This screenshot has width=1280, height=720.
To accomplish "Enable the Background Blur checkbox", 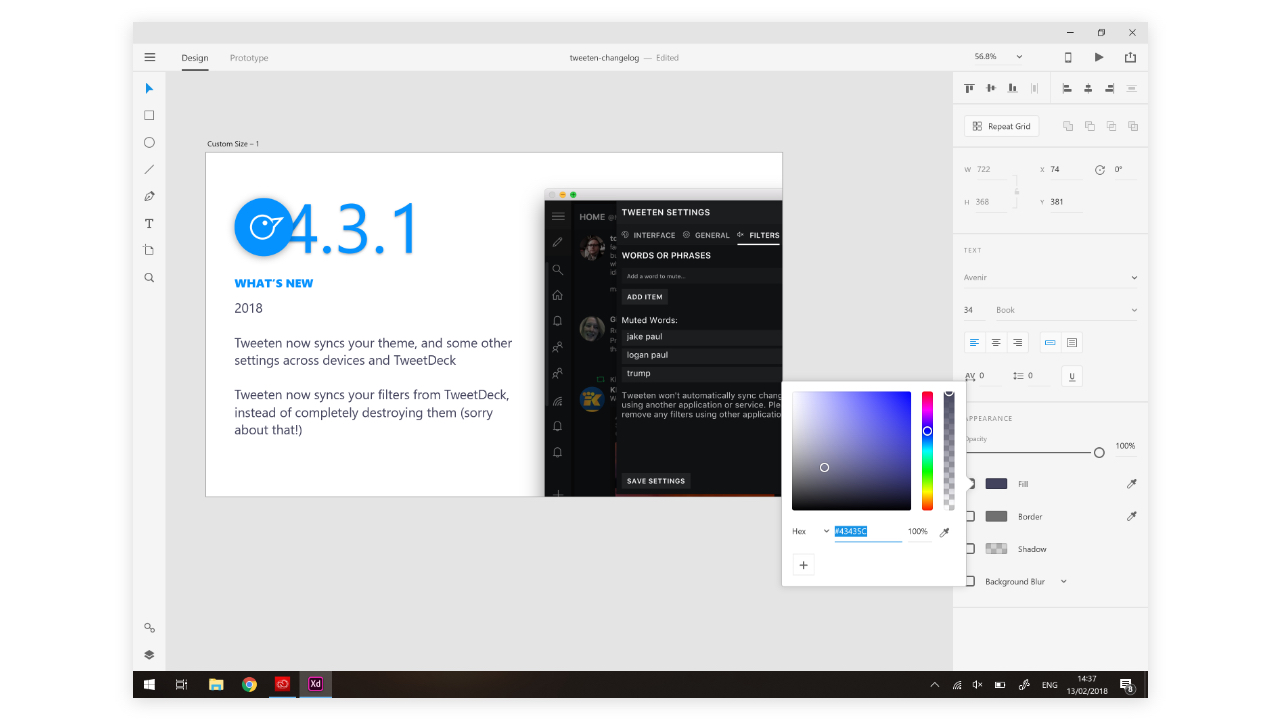I will click(x=970, y=581).
